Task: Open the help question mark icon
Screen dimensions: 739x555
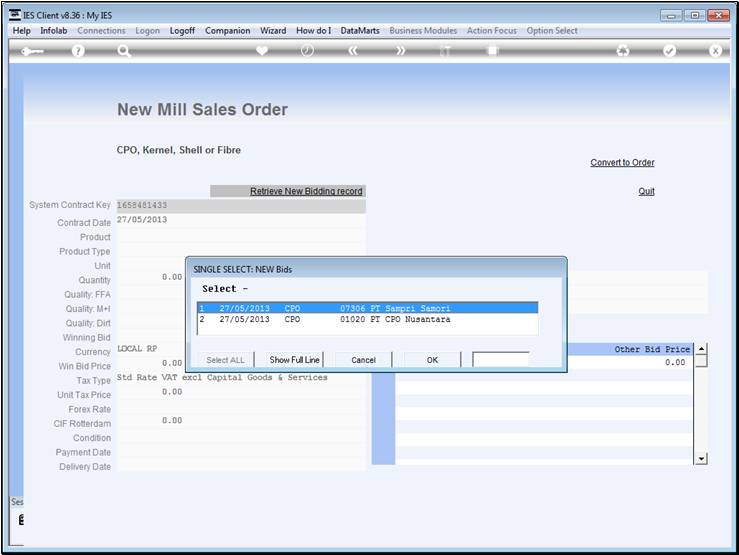Action: pos(78,51)
